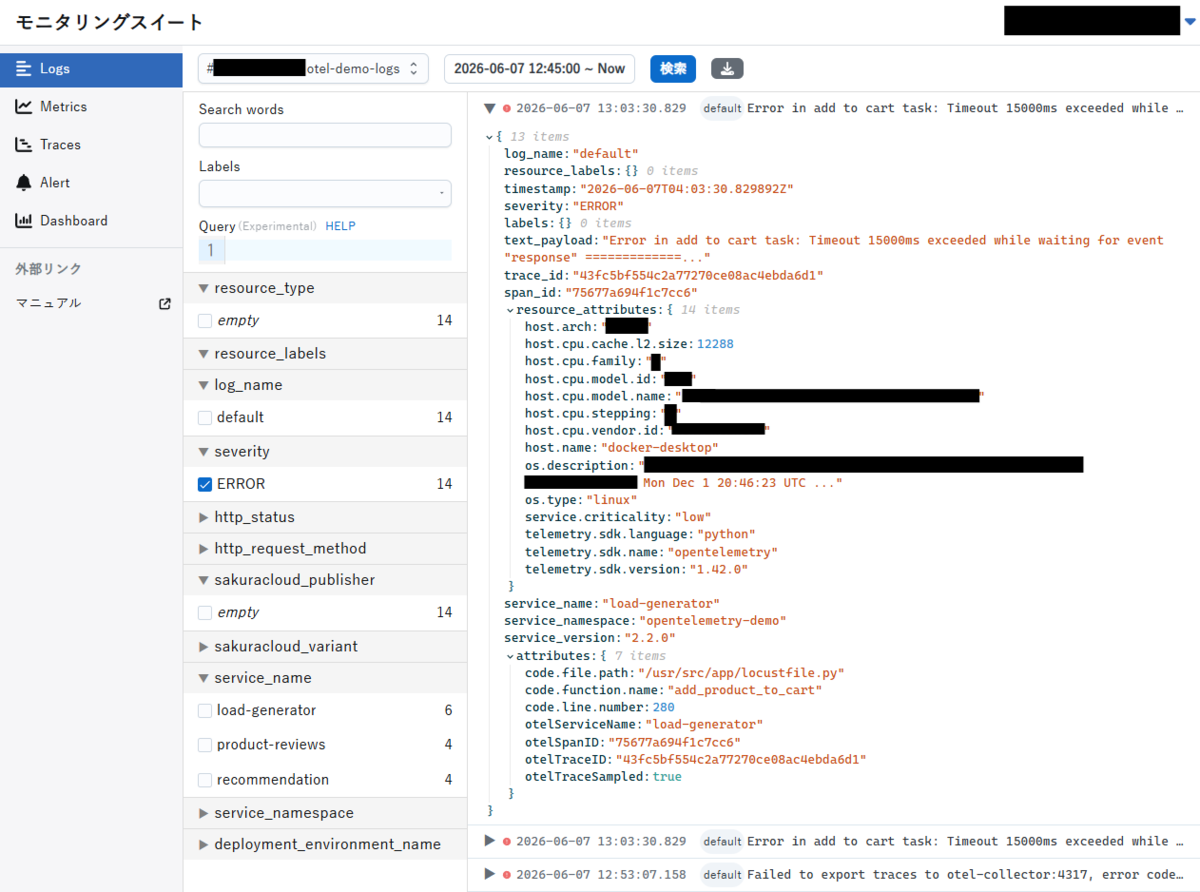
Task: Click the 検索 search button
Action: tap(673, 69)
